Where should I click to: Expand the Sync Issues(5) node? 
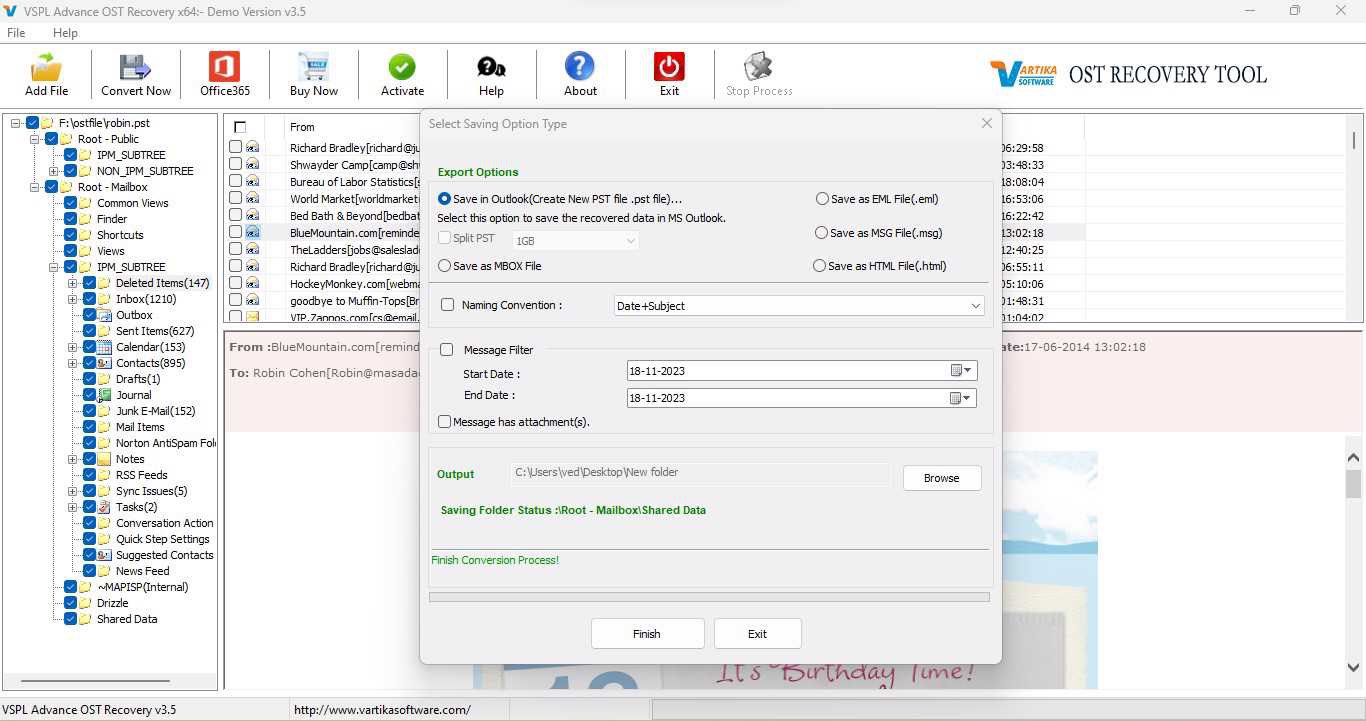tap(73, 491)
